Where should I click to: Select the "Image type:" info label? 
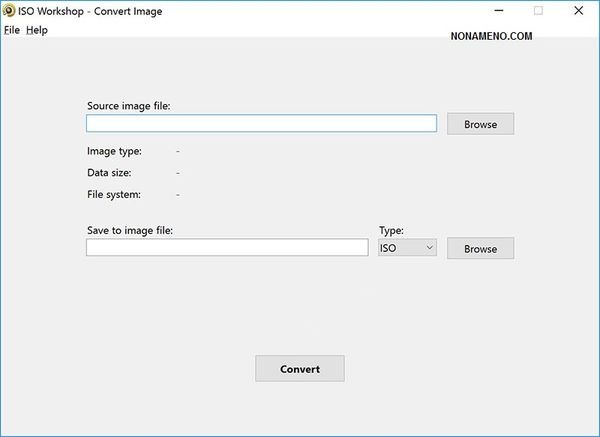point(114,151)
